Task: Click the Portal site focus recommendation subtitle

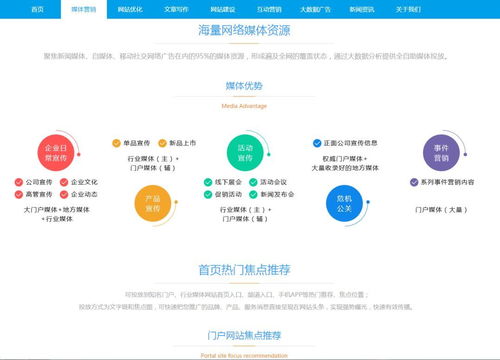Action: click(244, 356)
